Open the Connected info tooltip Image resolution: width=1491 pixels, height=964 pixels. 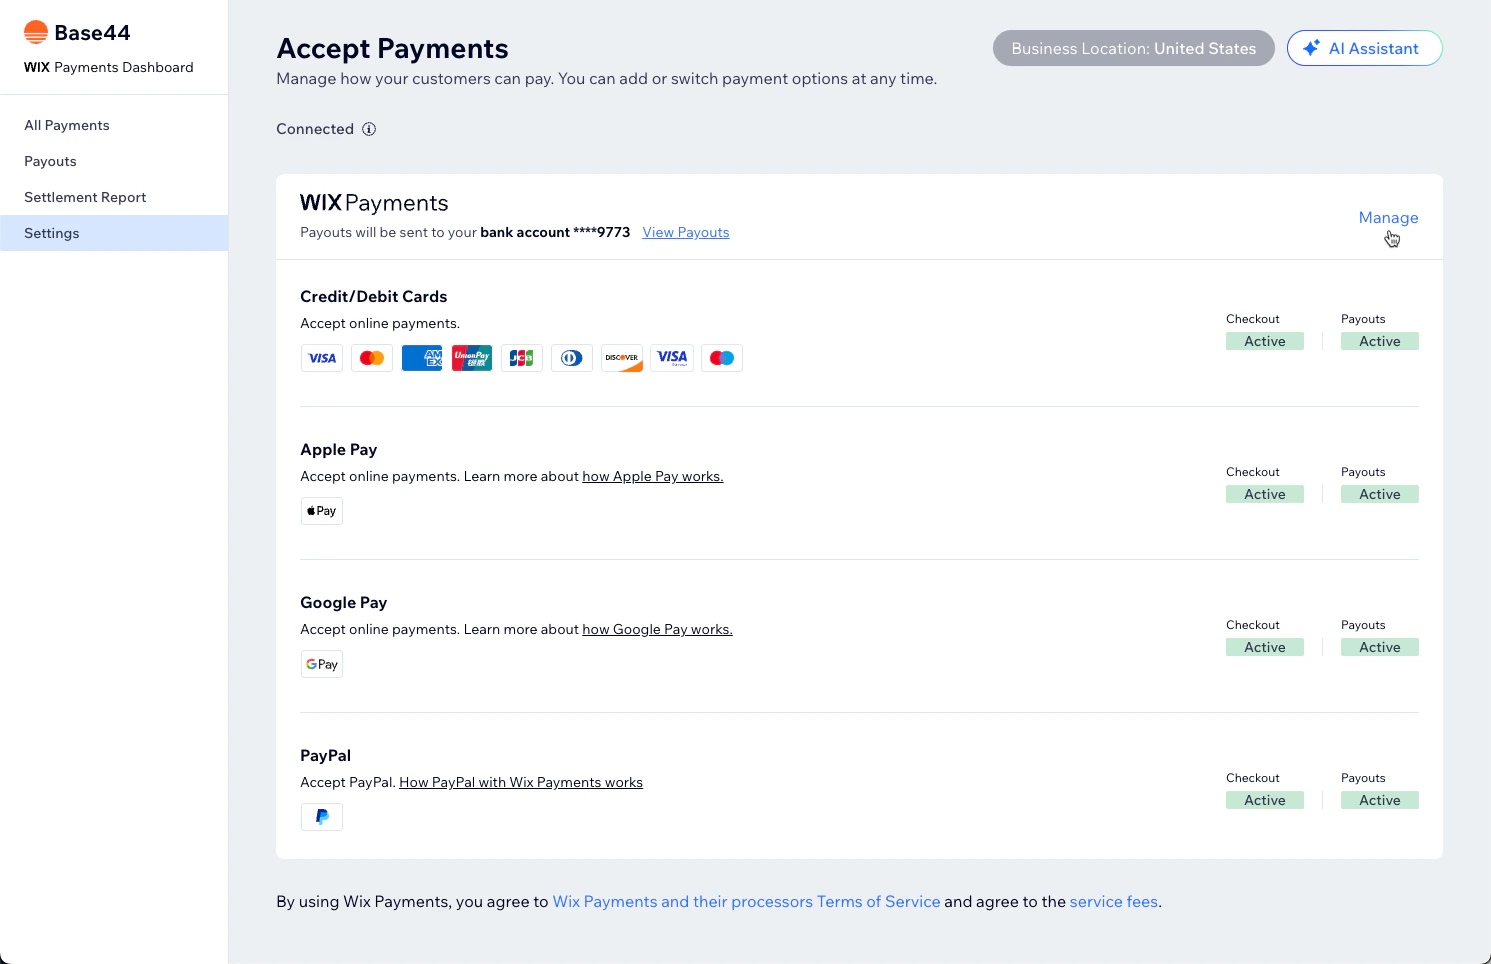(369, 128)
